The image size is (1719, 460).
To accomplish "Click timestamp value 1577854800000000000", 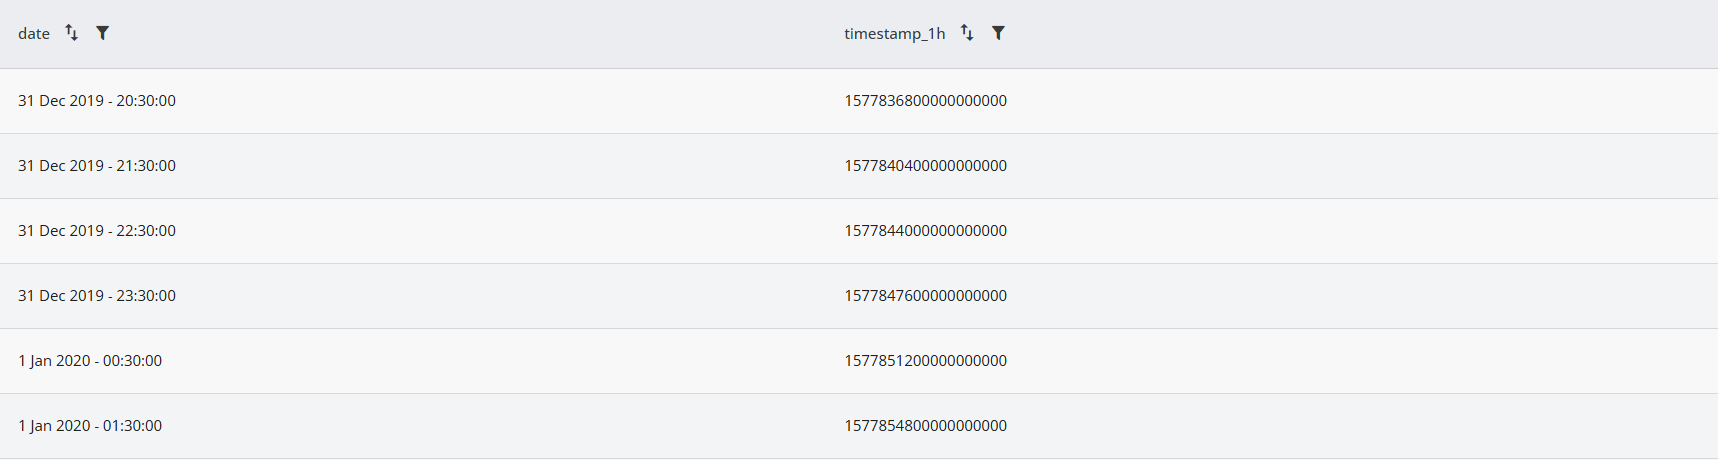I will 925,426.
